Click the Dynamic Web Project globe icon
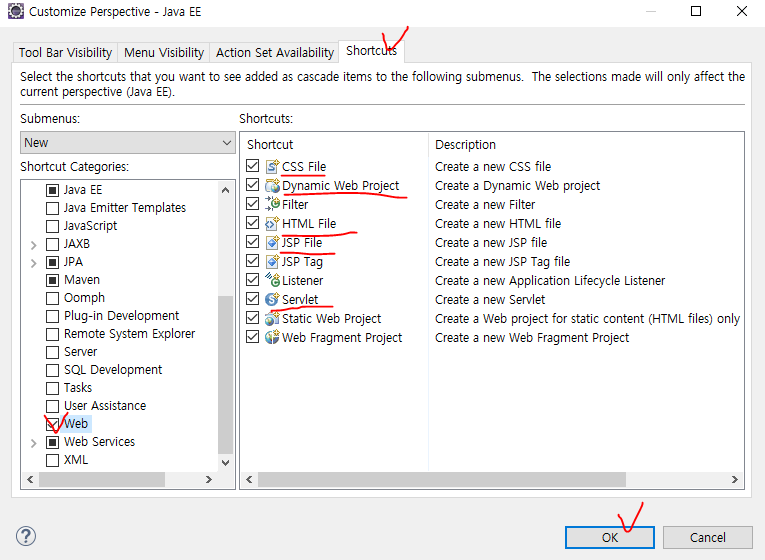This screenshot has height=560, width=765. 272,185
